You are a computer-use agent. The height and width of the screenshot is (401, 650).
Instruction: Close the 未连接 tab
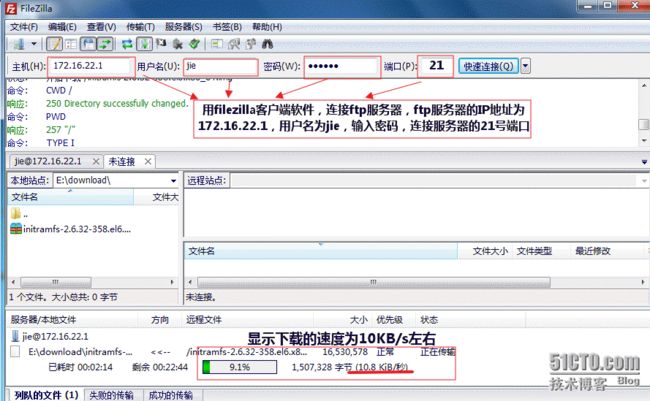coord(148,161)
